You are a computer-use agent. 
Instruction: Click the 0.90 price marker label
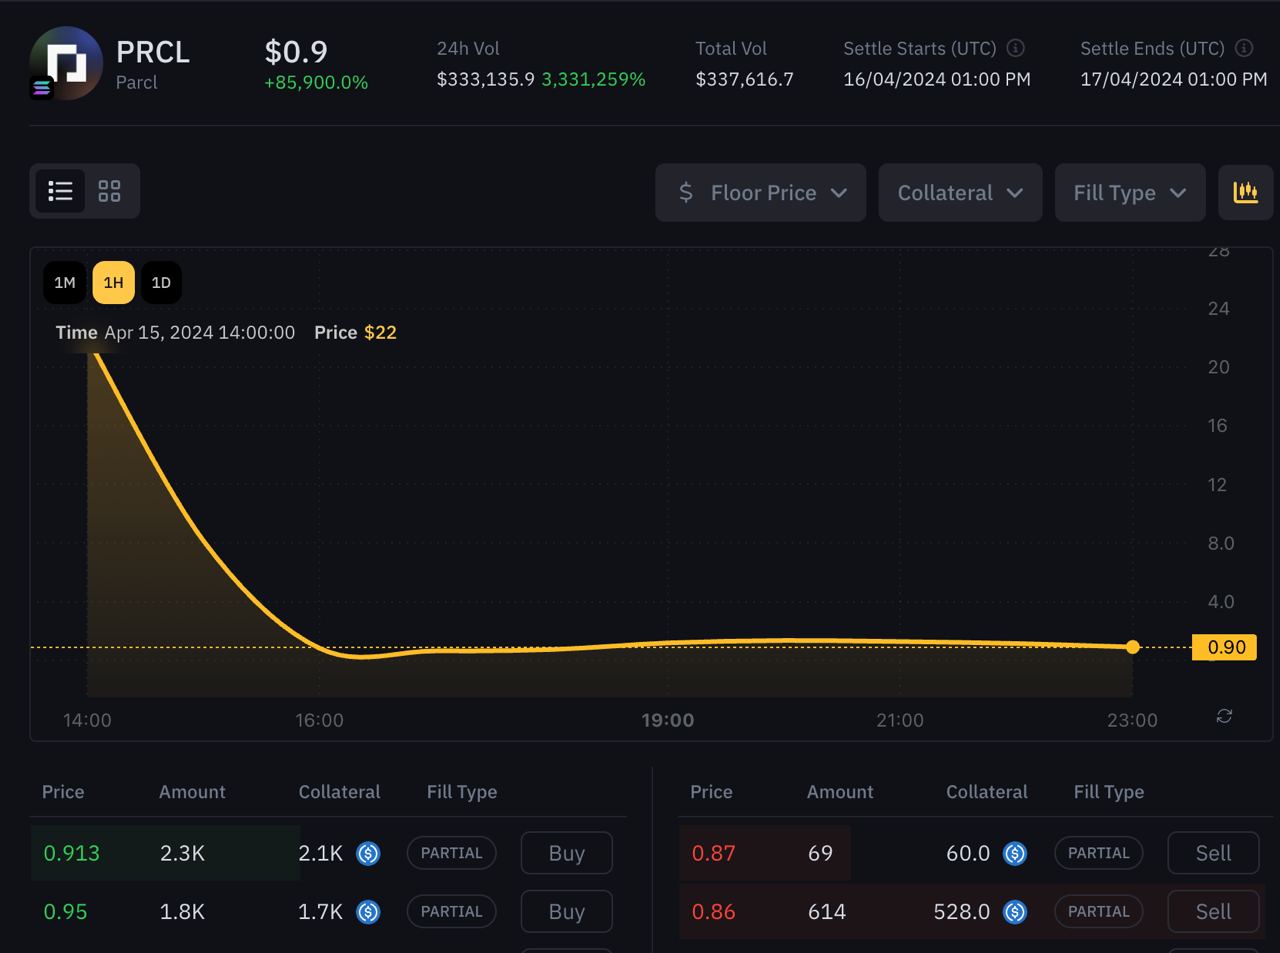click(1225, 647)
